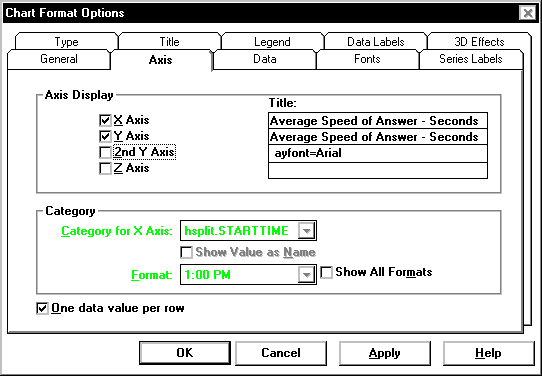The width and height of the screenshot is (542, 376).
Task: Click the Apply button
Action: tap(384, 353)
